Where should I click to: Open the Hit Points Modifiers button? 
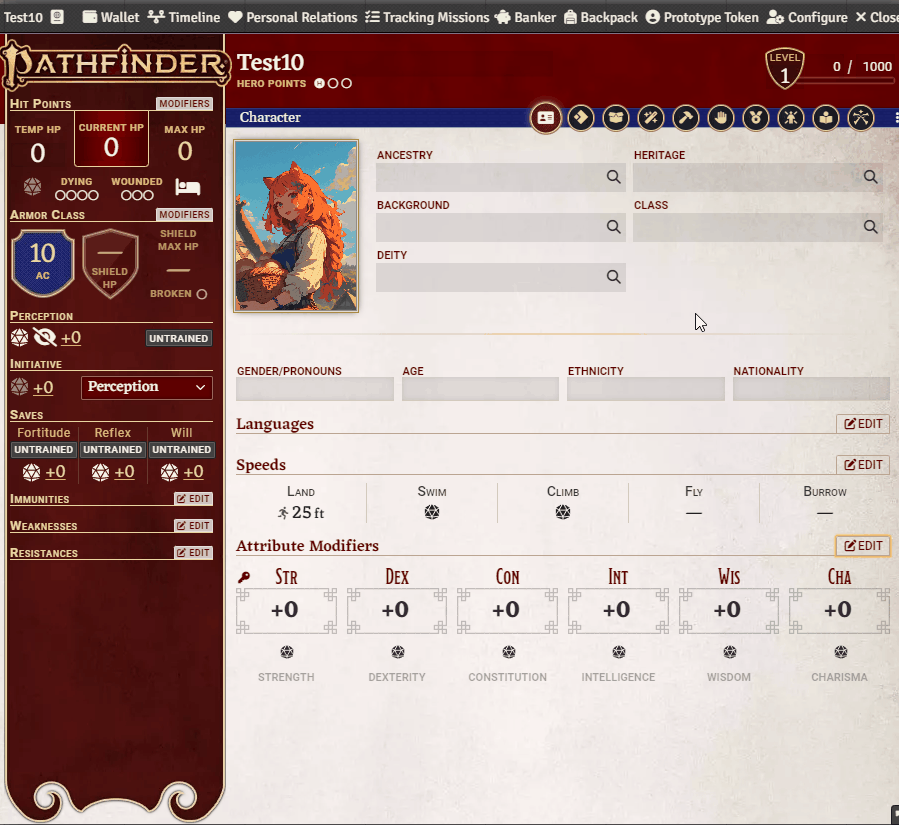185,104
